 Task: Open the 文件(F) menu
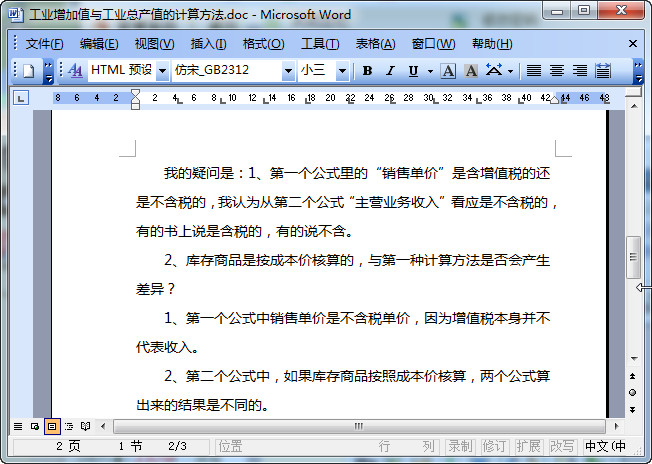tap(44, 44)
